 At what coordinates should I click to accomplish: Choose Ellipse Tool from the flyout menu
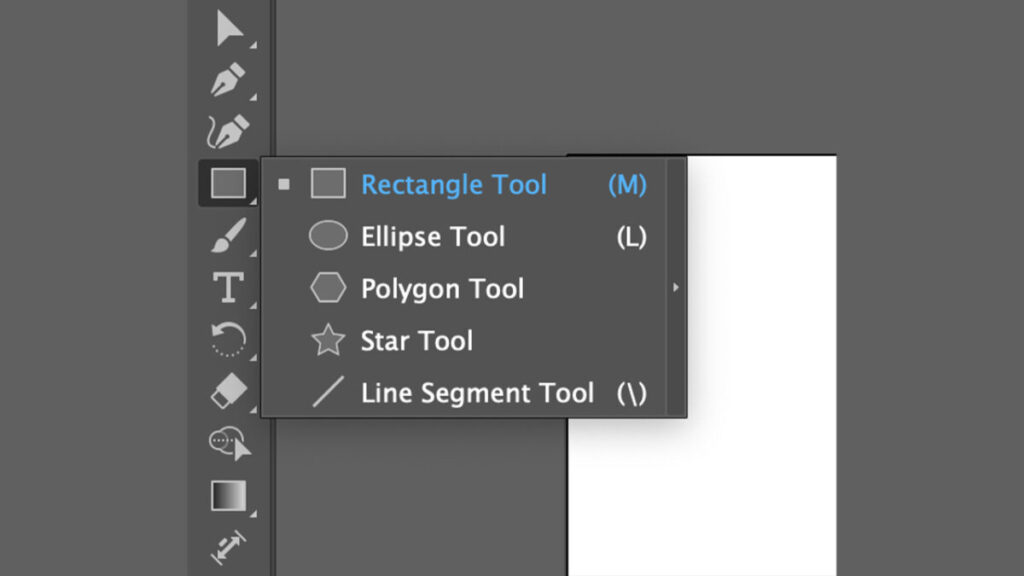click(432, 237)
